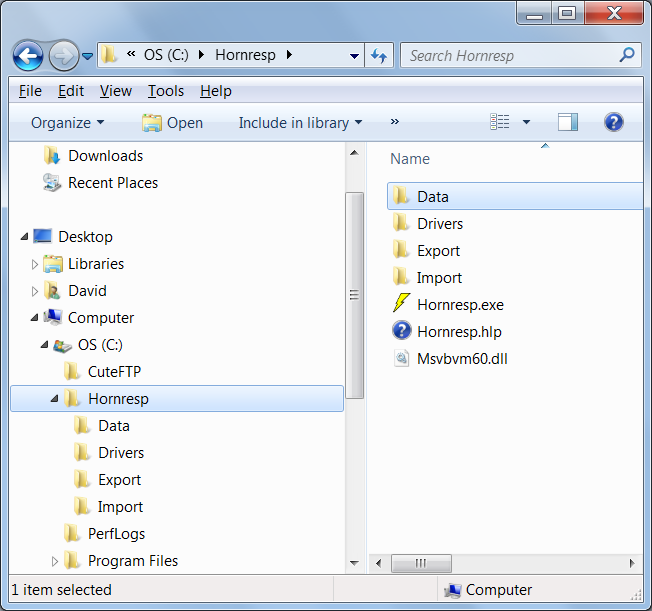Select Downloads in the navigation pane
The image size is (652, 611).
pyautogui.click(x=105, y=156)
